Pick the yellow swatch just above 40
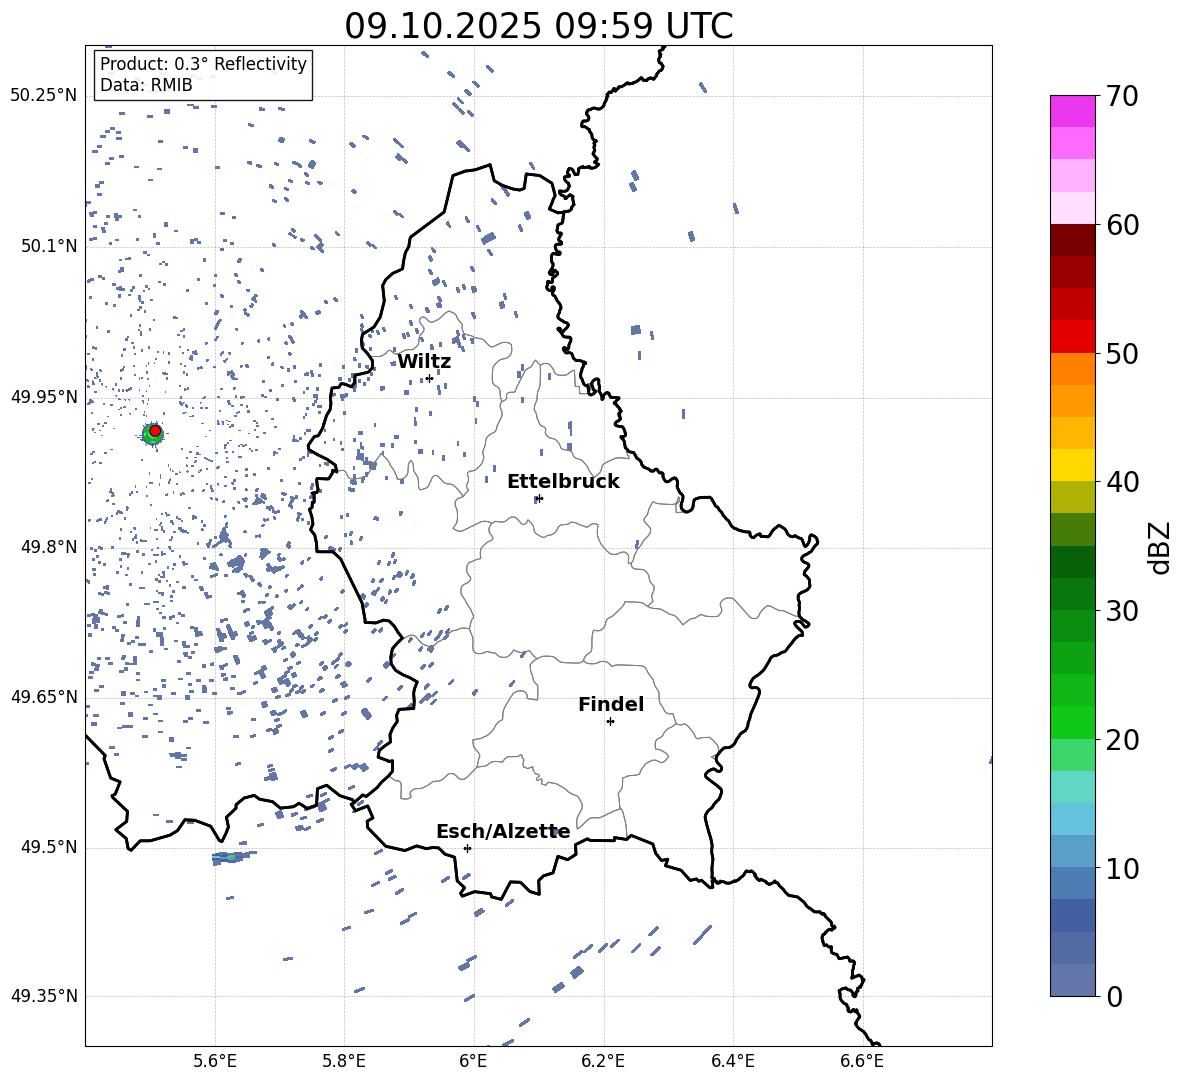The width and height of the screenshot is (1184, 1081). click(x=1072, y=465)
